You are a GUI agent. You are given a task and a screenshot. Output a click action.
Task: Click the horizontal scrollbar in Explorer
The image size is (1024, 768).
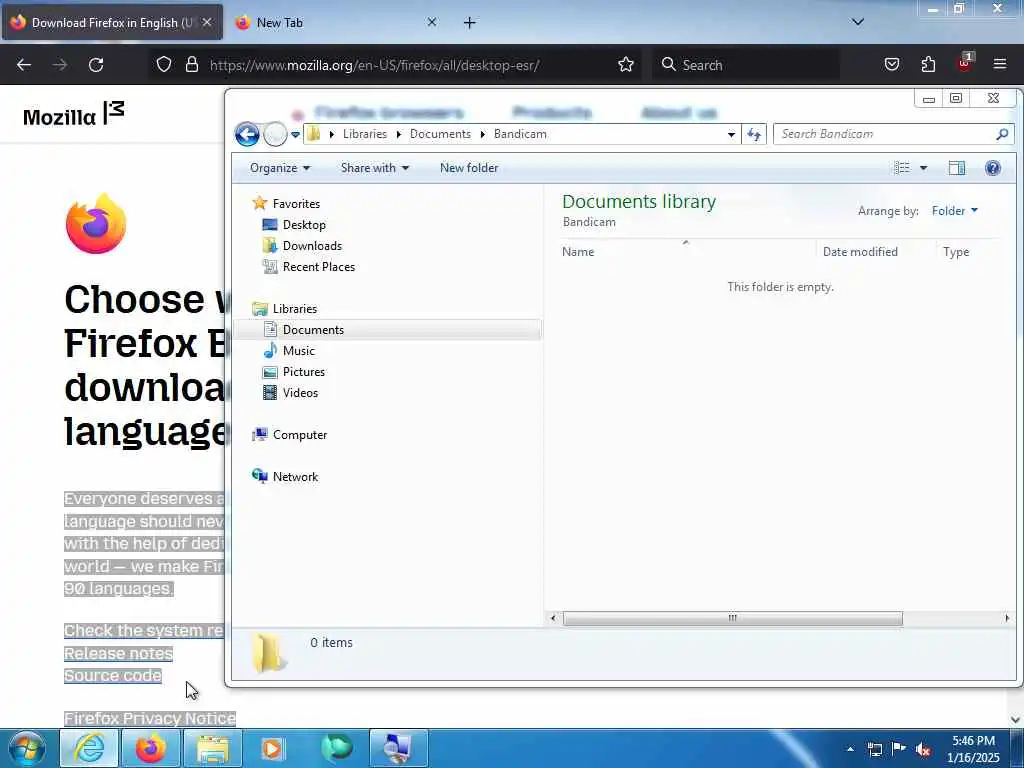tap(733, 618)
